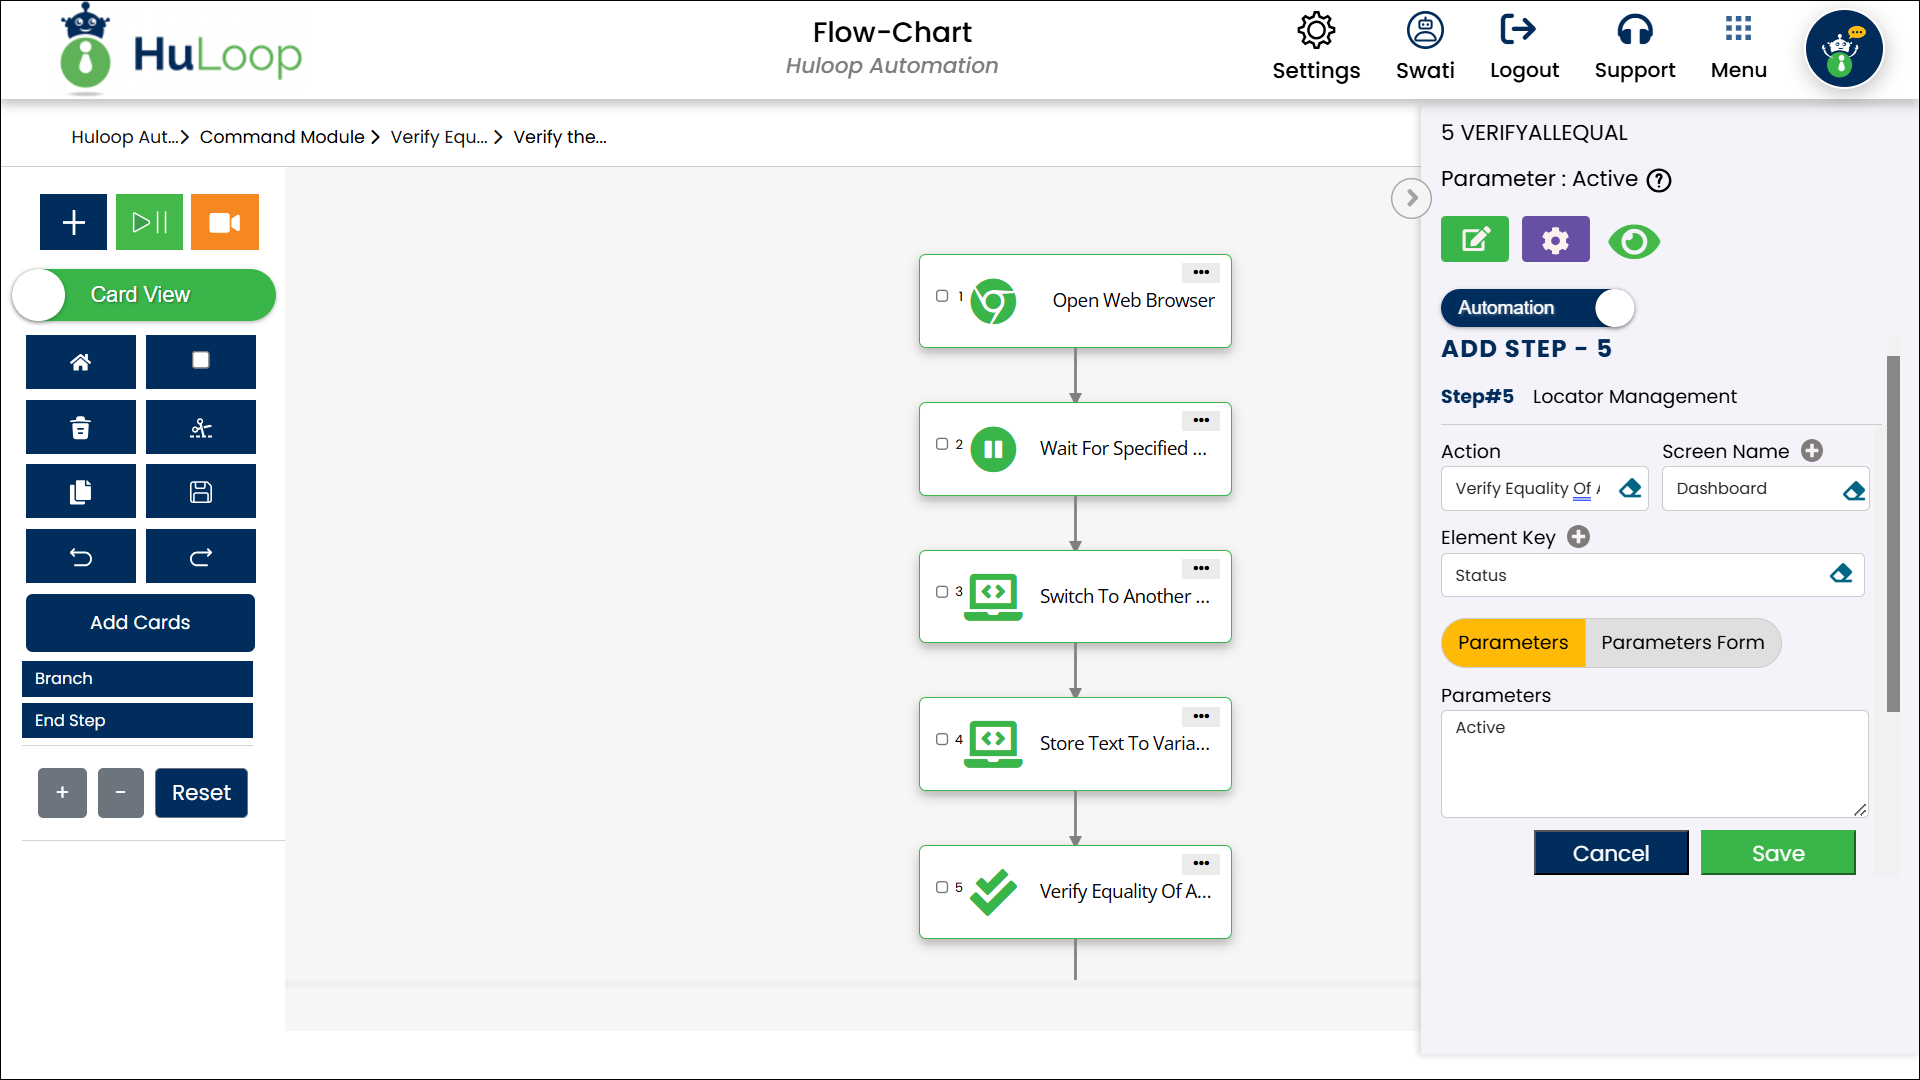1920x1080 pixels.
Task: Open the three-dots menu on Open Web Browser card
Action: pyautogui.click(x=1201, y=273)
